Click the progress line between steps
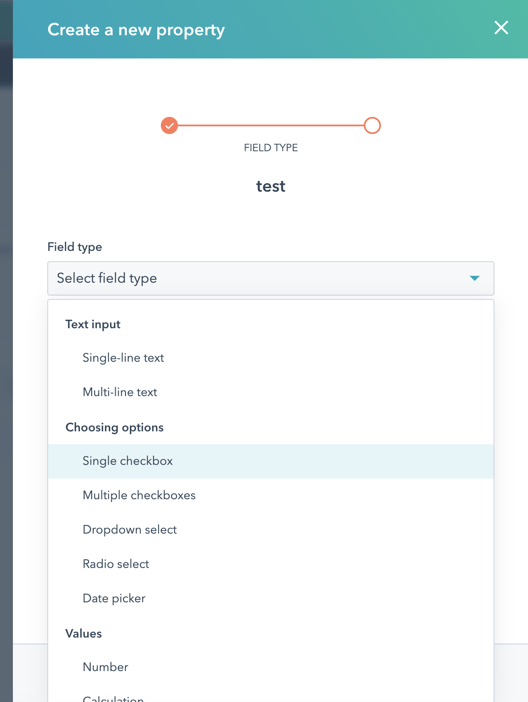528x702 pixels. 270,126
